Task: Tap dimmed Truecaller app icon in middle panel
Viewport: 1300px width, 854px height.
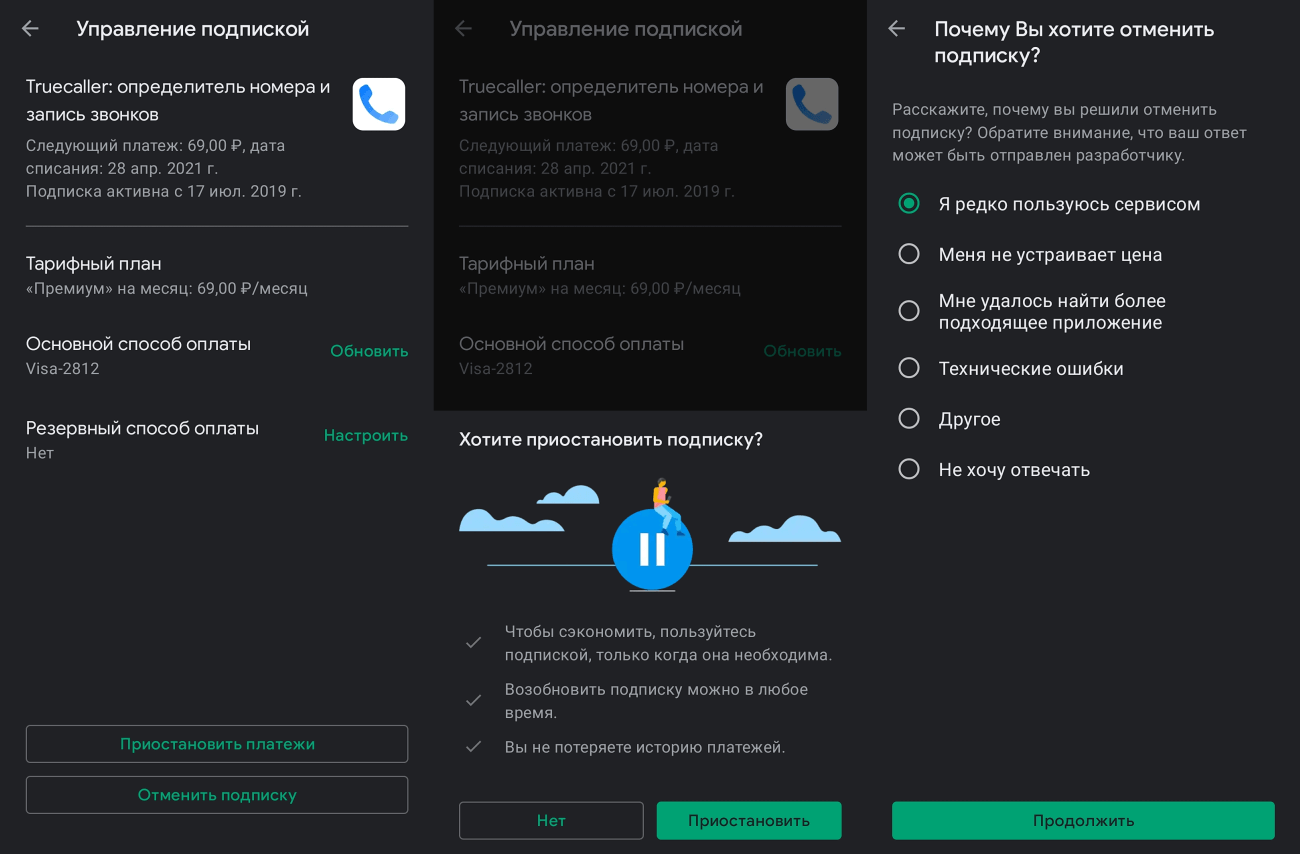Action: coord(812,104)
